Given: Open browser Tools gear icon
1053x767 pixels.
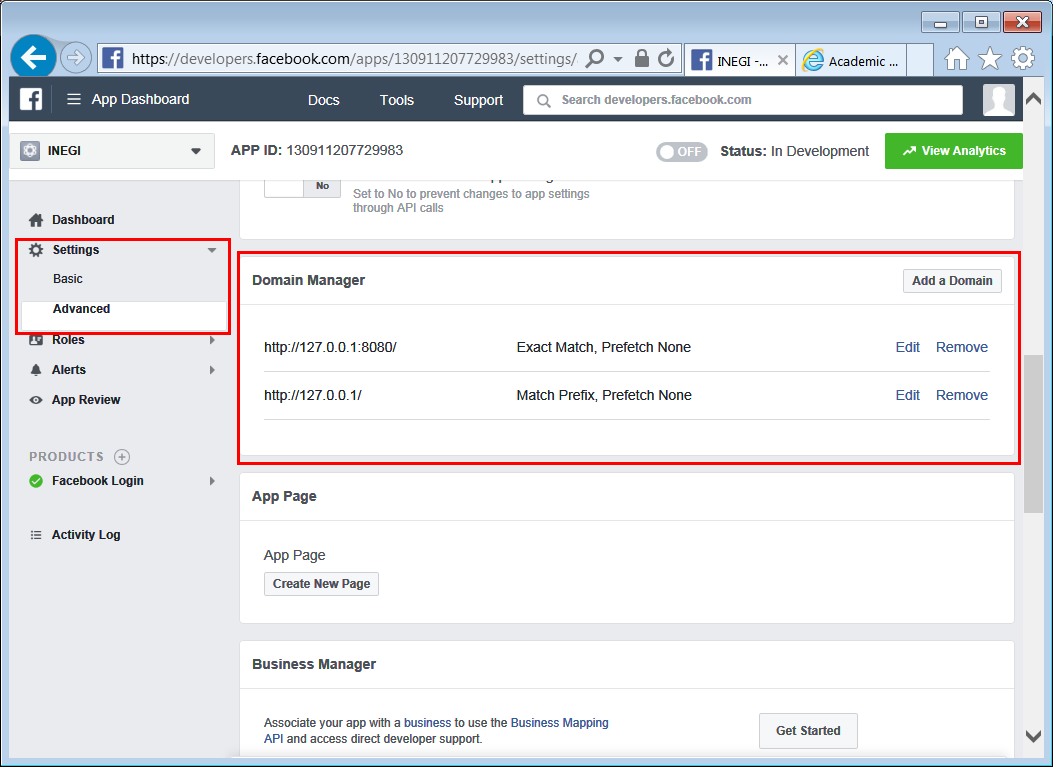Looking at the screenshot, I should tap(1023, 58).
